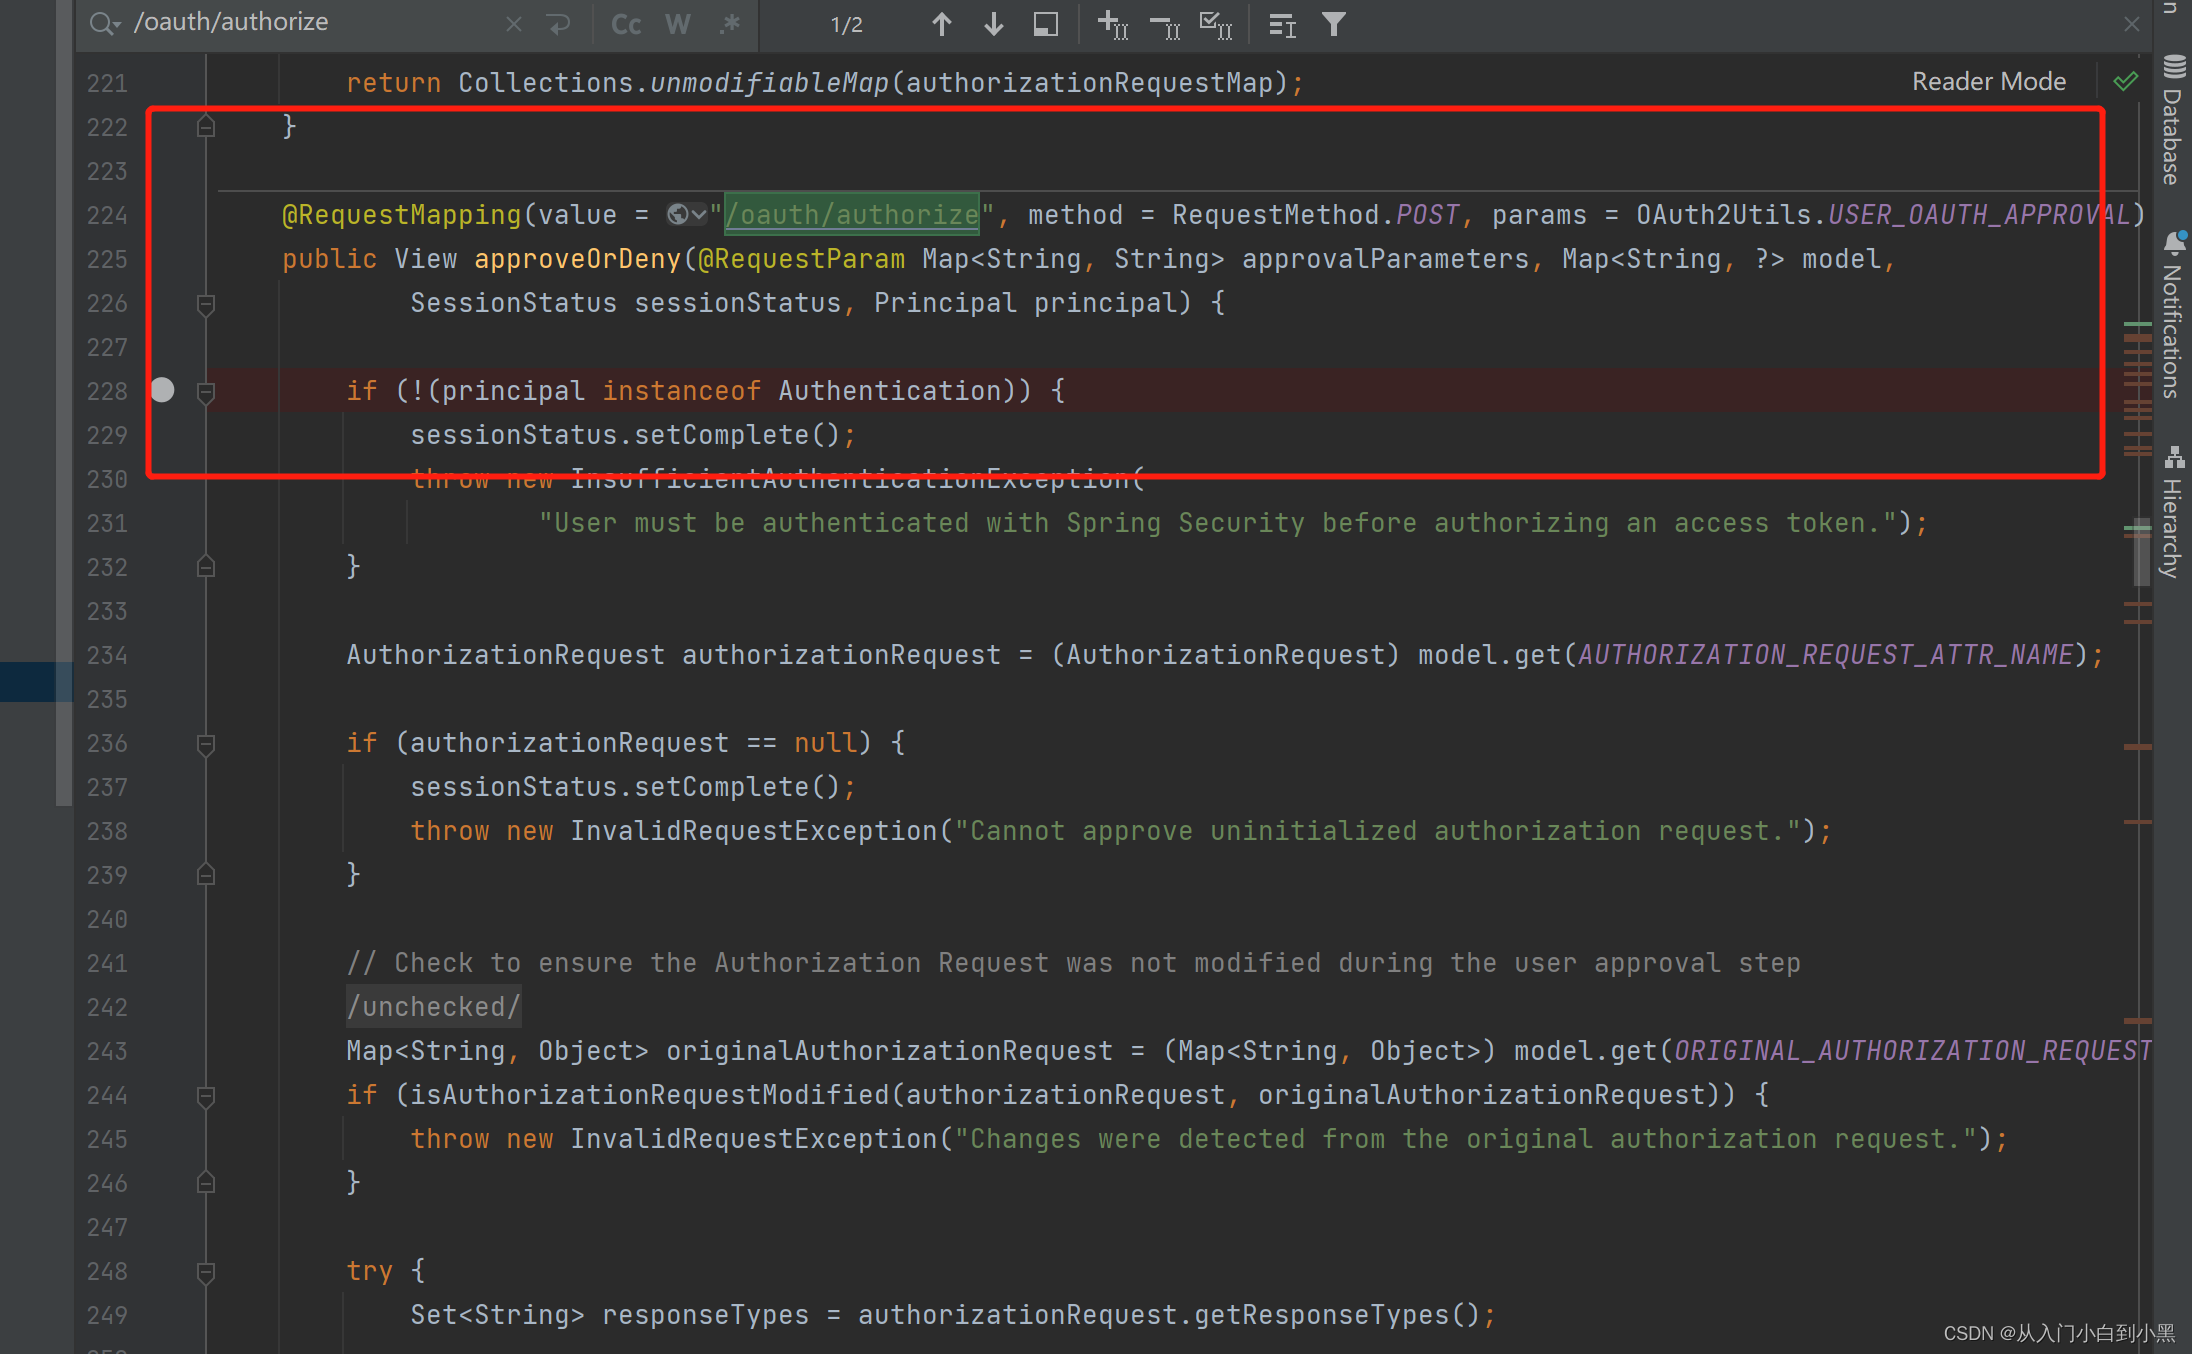Unselect occurrence icon in search bar

point(1165,24)
